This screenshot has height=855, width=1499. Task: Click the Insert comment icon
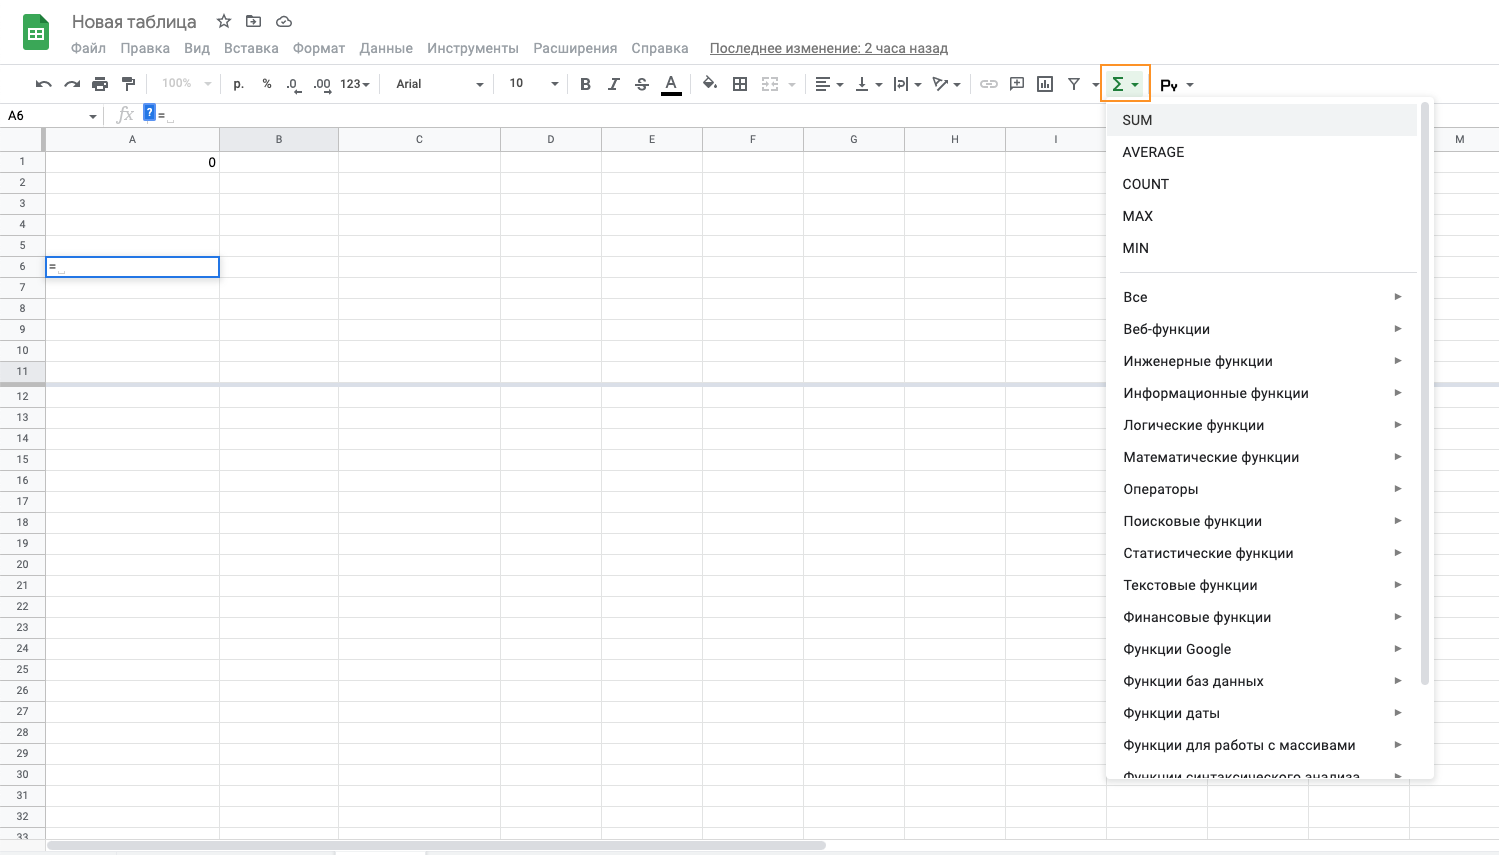point(1017,84)
